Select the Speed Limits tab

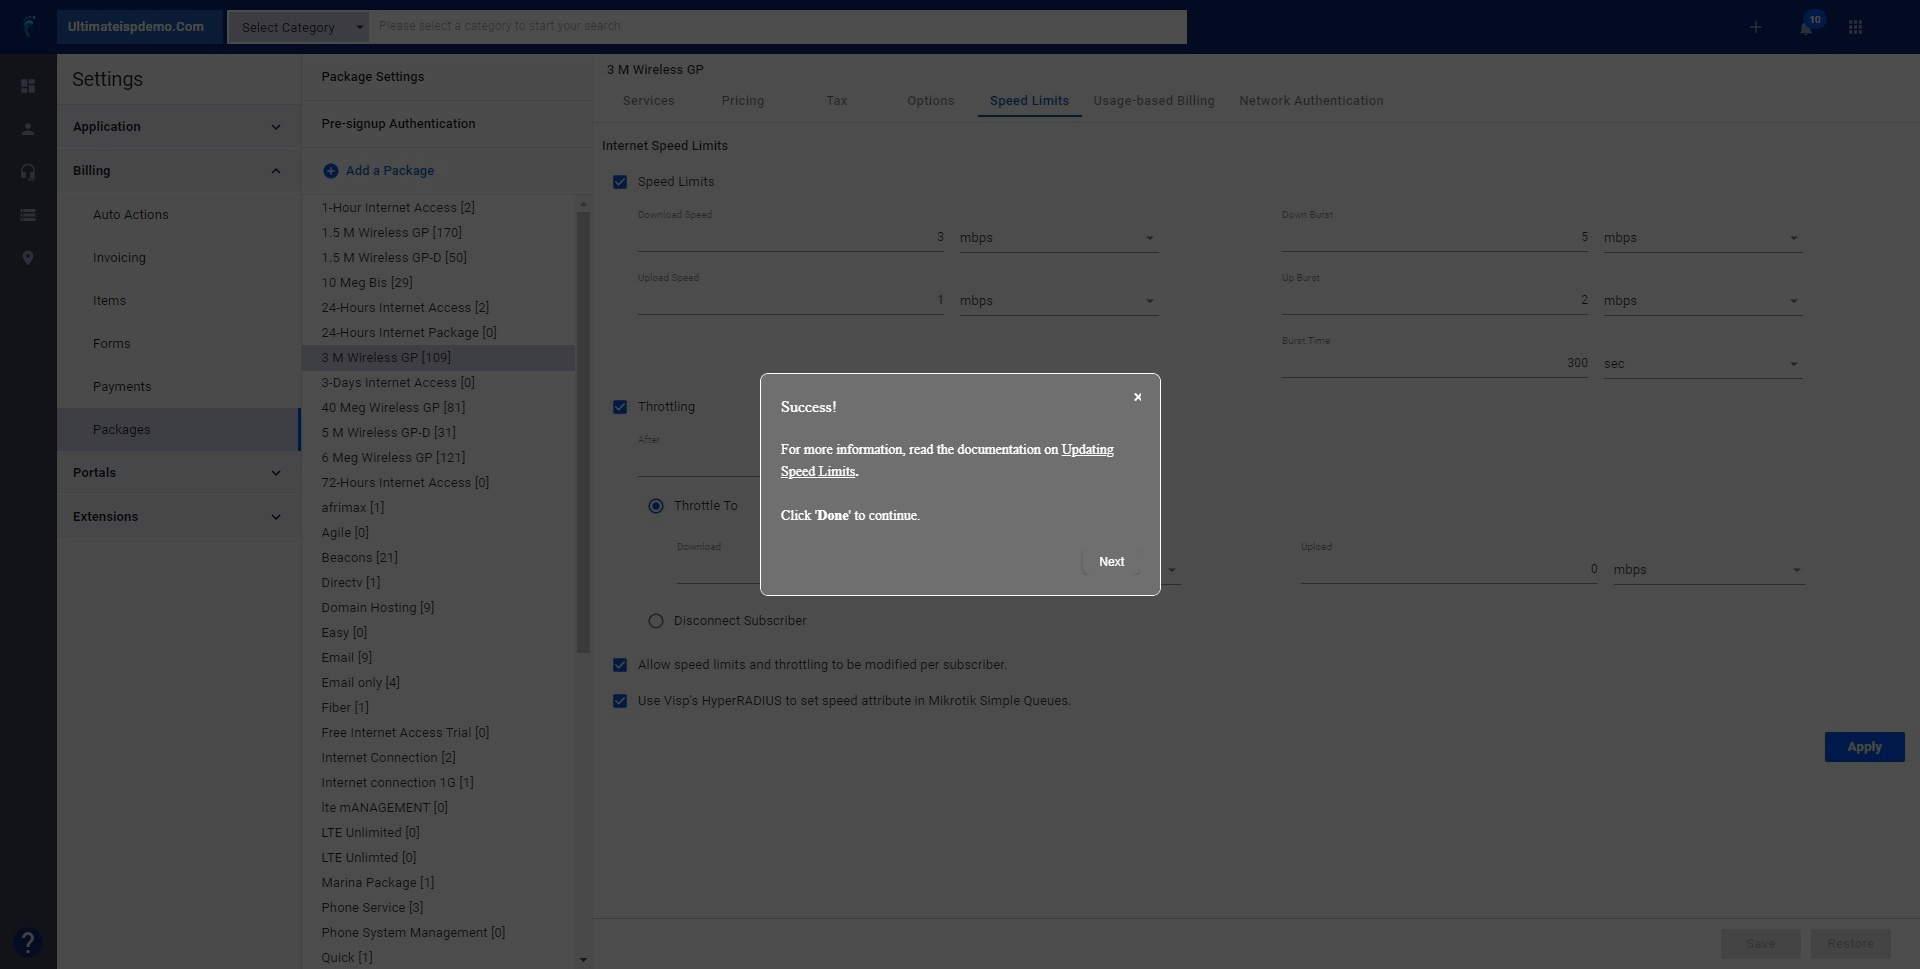pos(1029,101)
